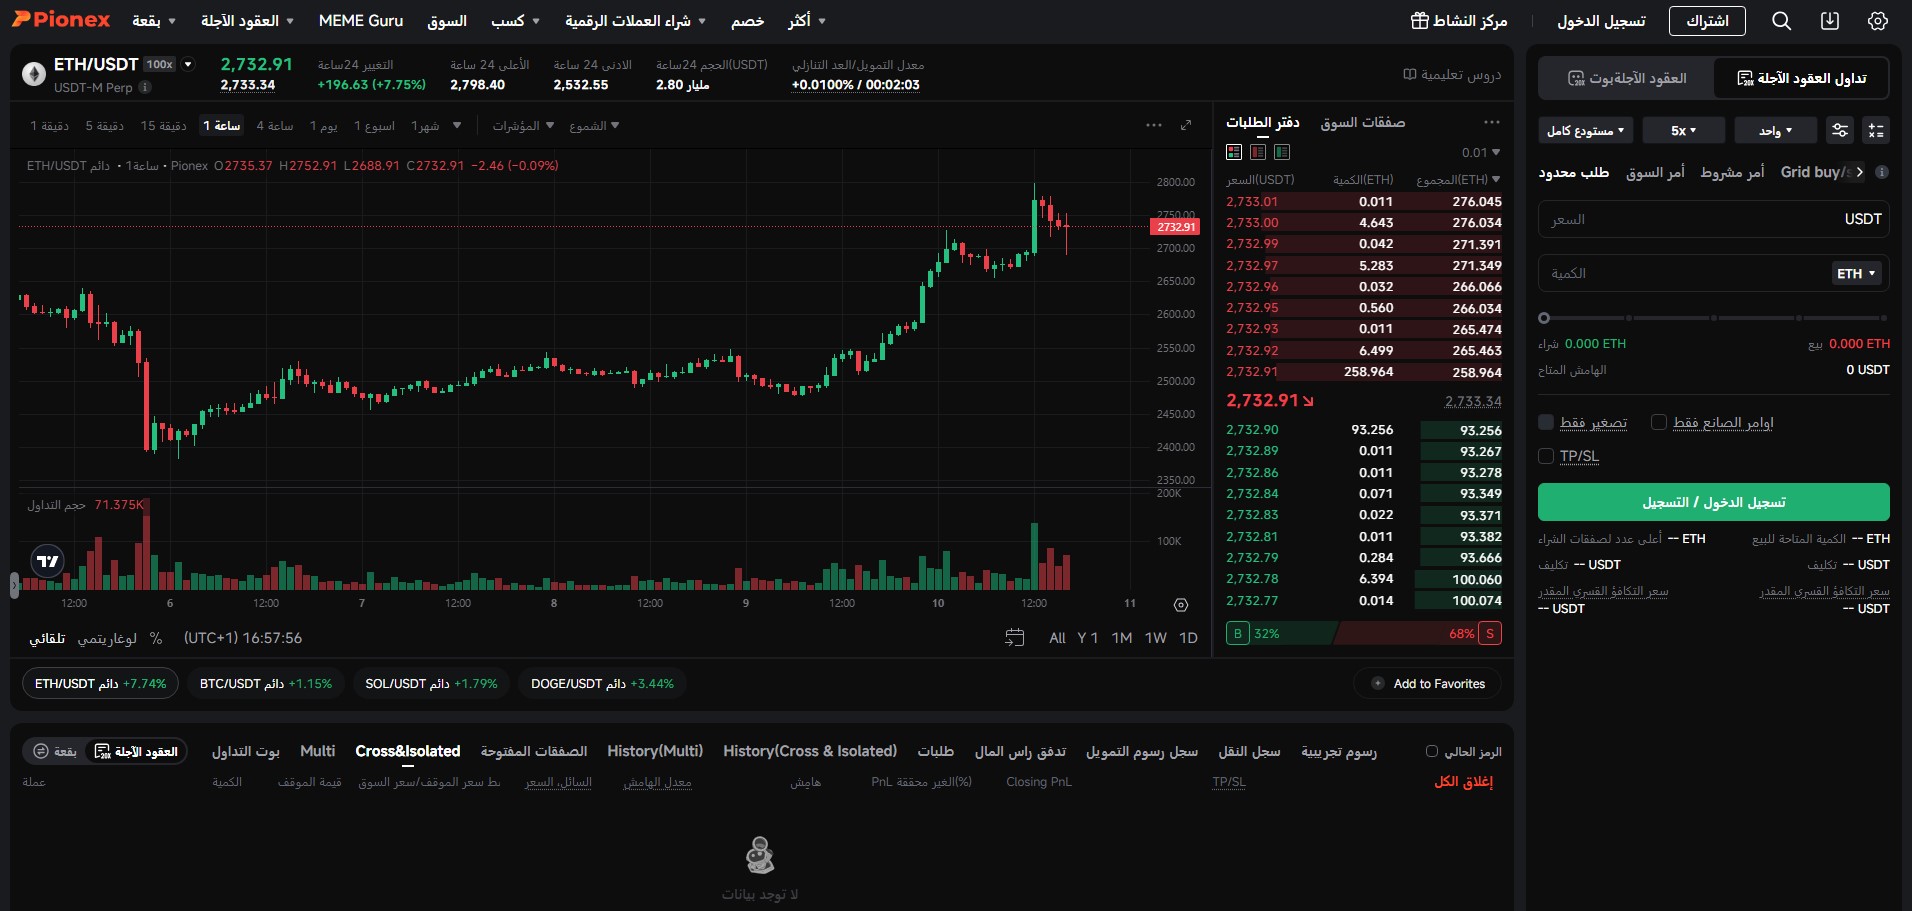1912x911 pixels.
Task: Open the TradingView chart logo icon
Action: [46, 561]
